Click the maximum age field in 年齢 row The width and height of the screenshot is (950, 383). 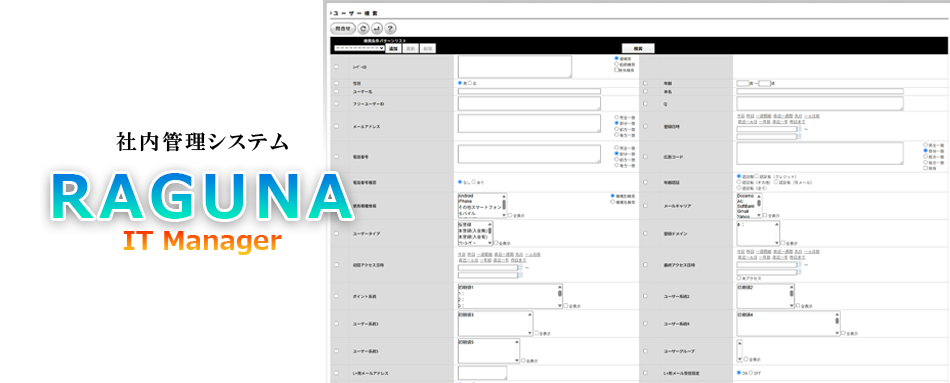tap(765, 83)
